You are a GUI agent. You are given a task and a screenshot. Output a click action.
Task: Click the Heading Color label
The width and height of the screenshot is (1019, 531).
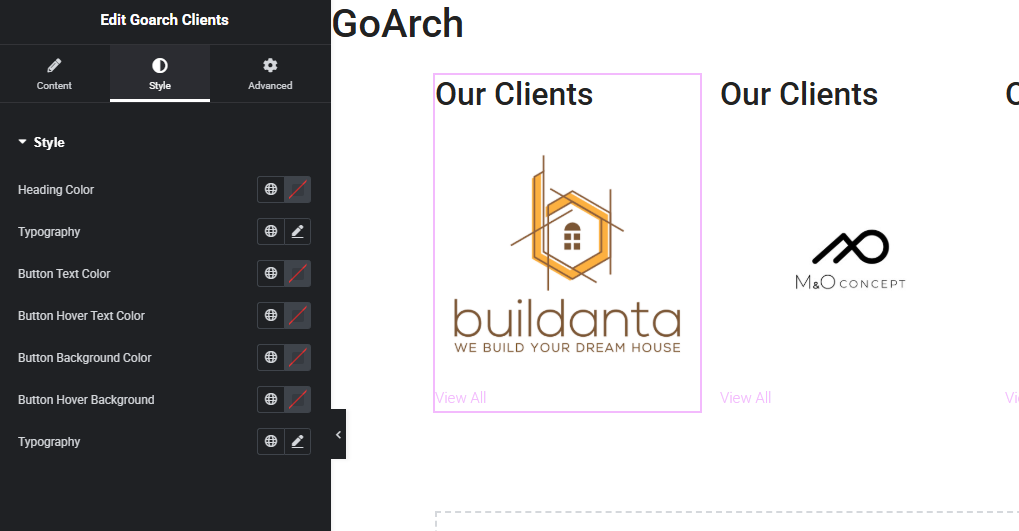[x=56, y=190]
